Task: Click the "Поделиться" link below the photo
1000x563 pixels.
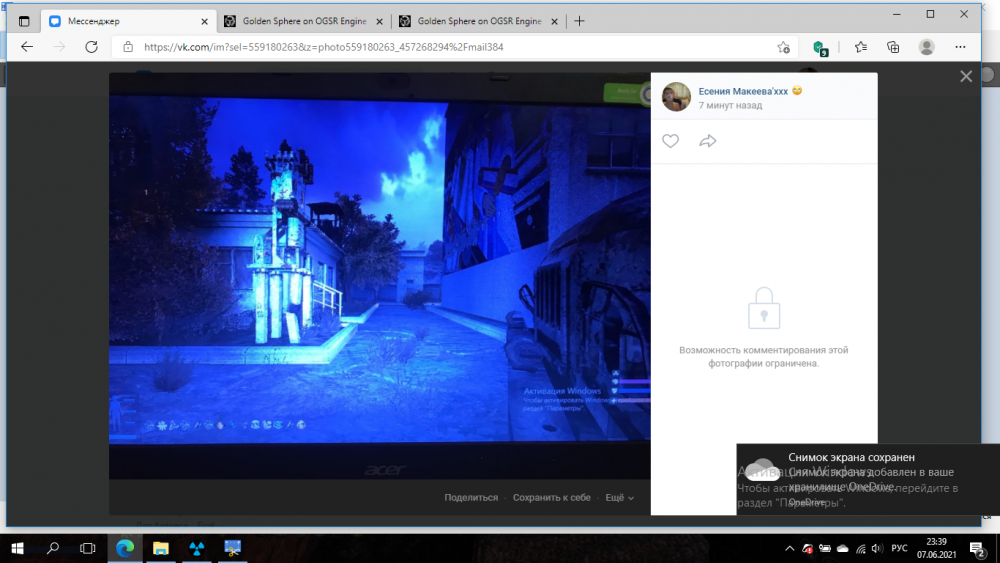Action: click(471, 497)
